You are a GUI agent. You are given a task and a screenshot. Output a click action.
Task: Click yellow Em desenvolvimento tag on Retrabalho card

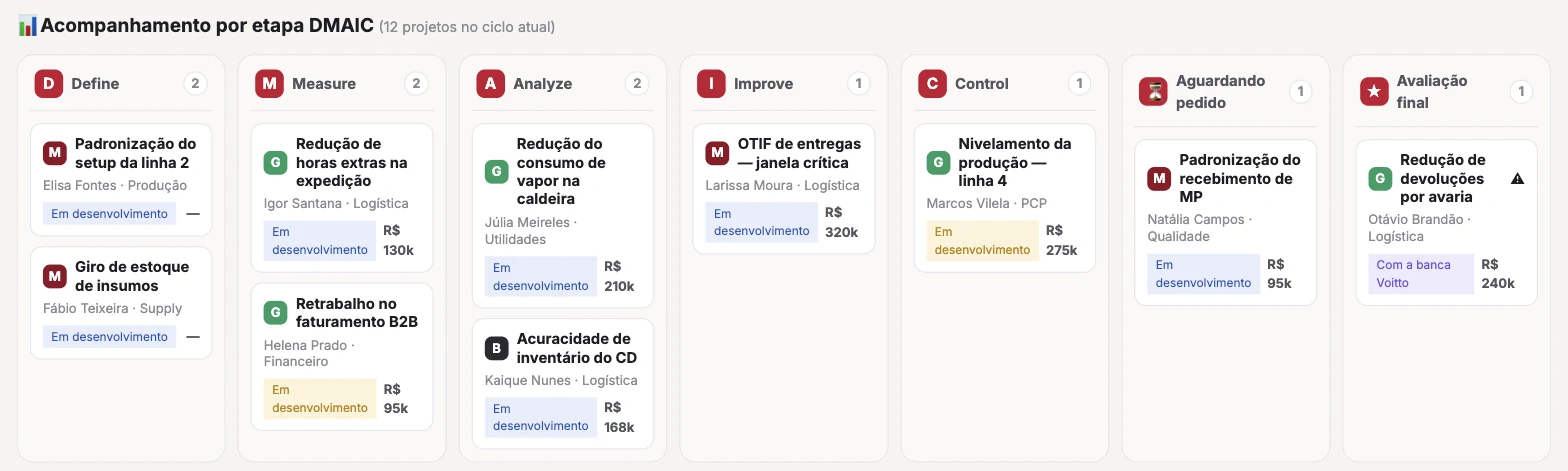point(320,399)
